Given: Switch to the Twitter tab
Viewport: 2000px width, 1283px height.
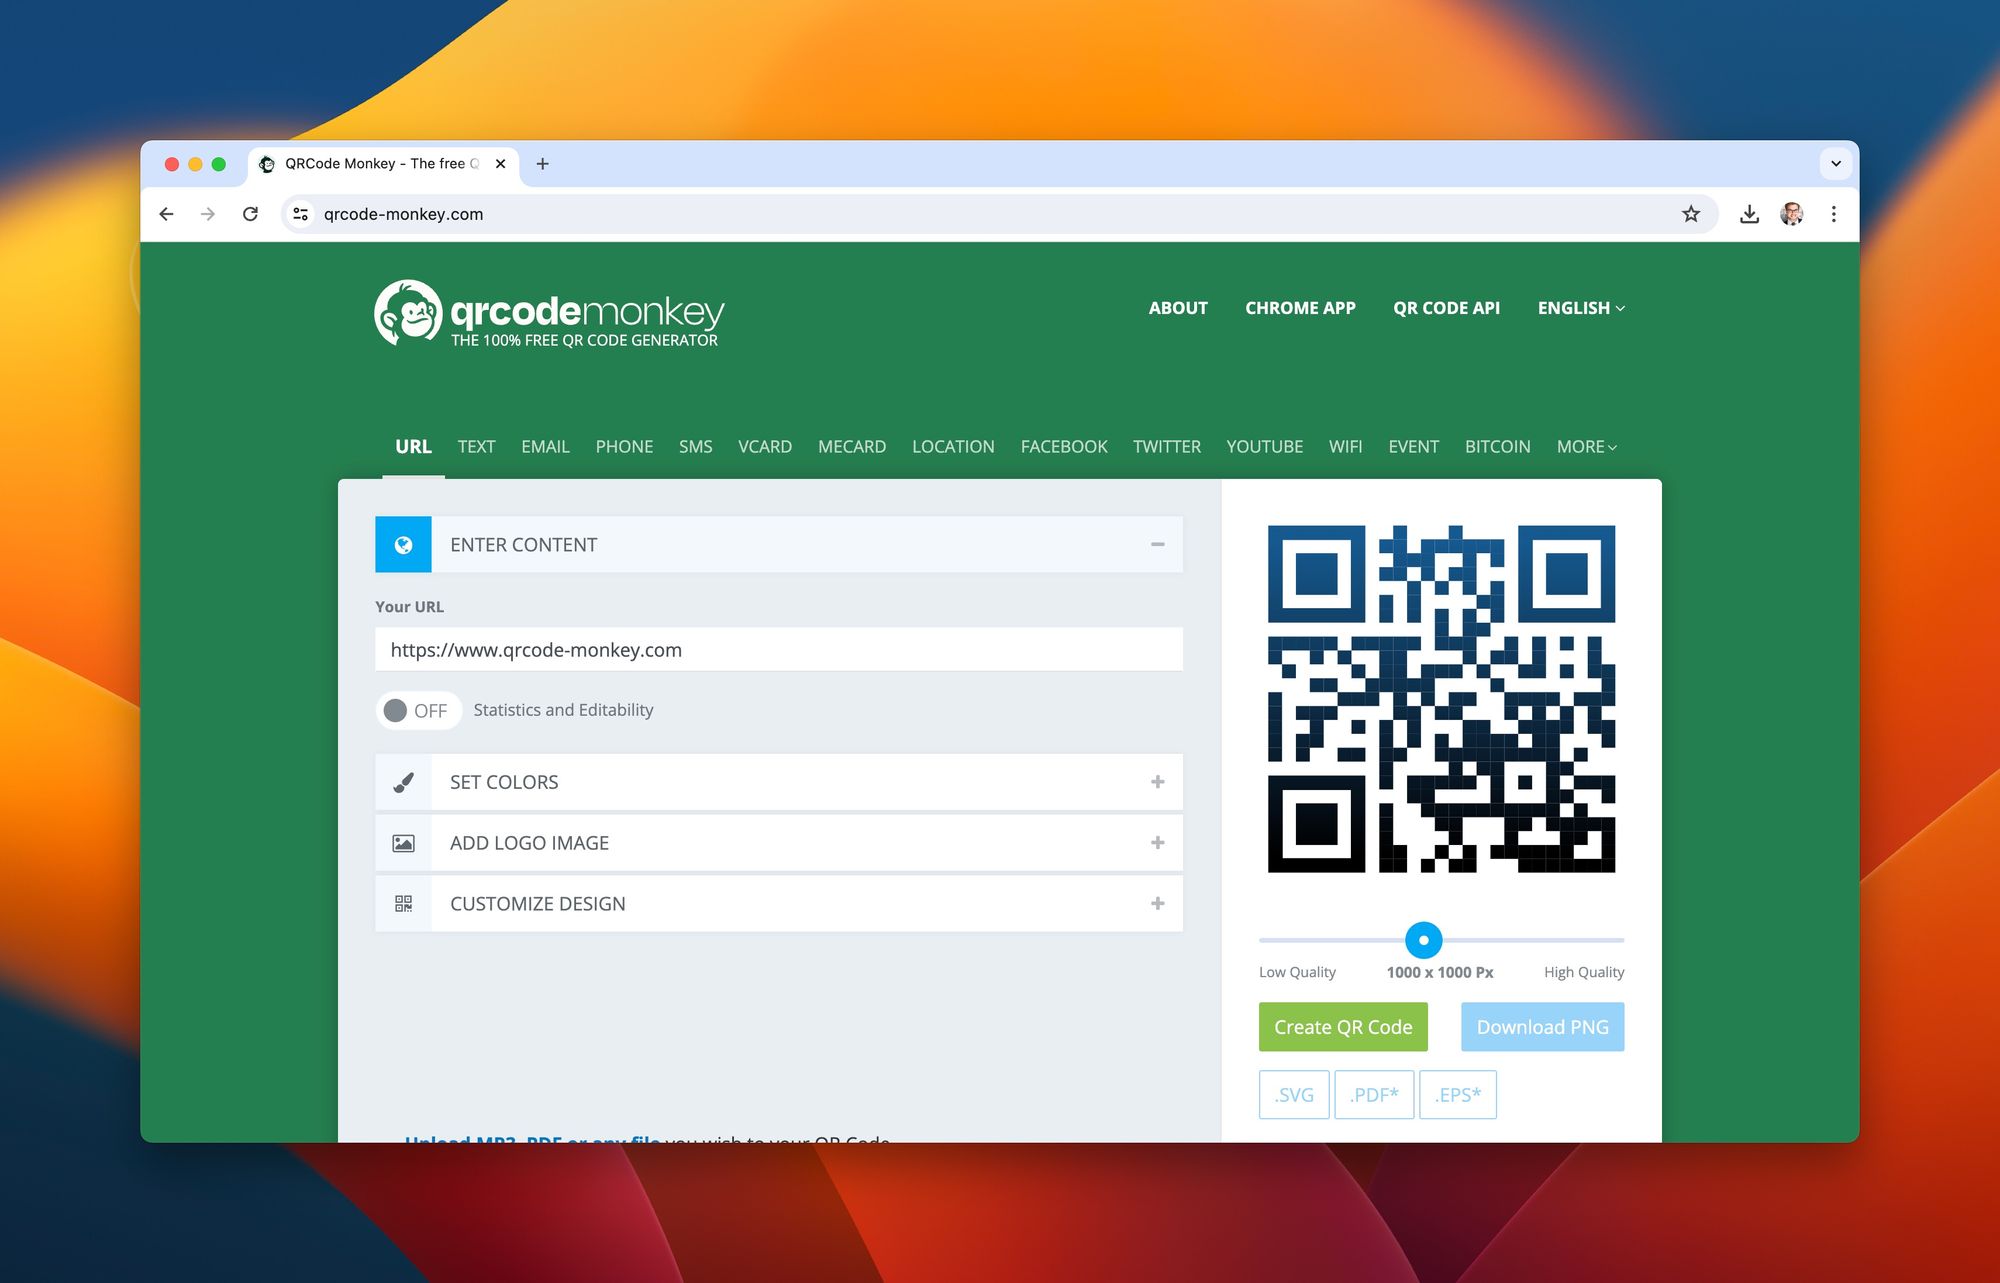Looking at the screenshot, I should tap(1167, 447).
